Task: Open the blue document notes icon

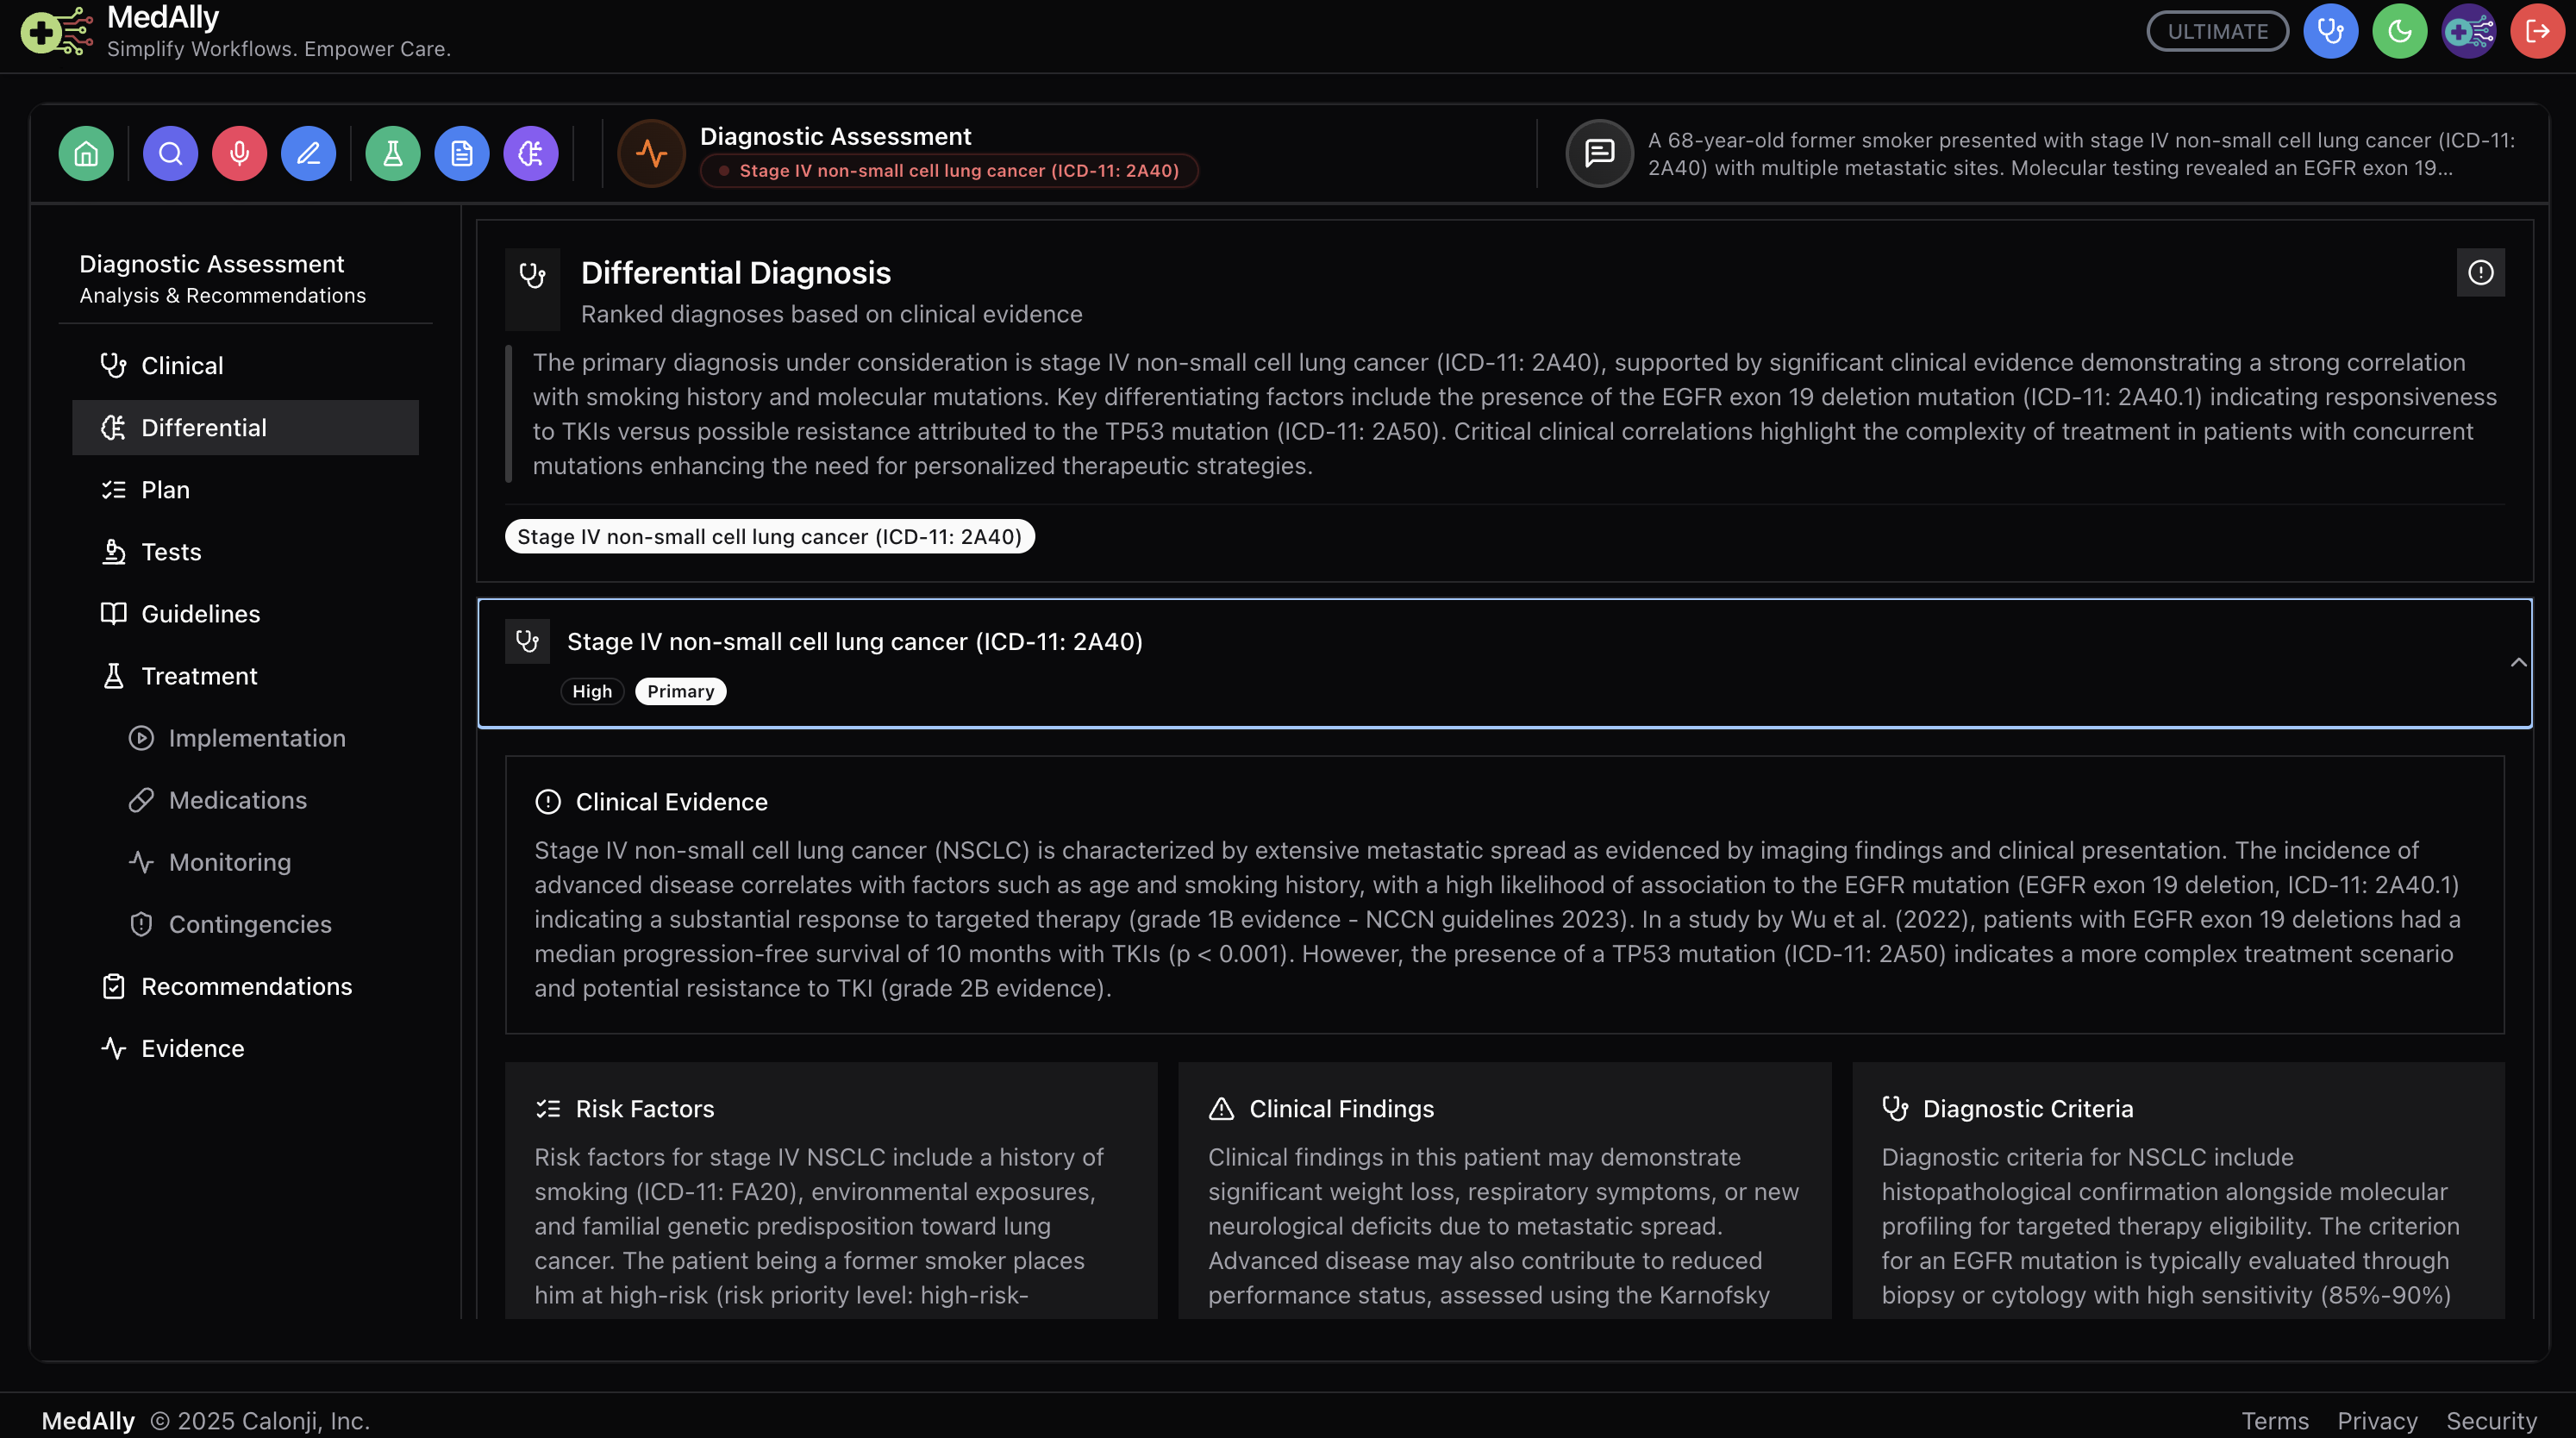Action: click(461, 153)
